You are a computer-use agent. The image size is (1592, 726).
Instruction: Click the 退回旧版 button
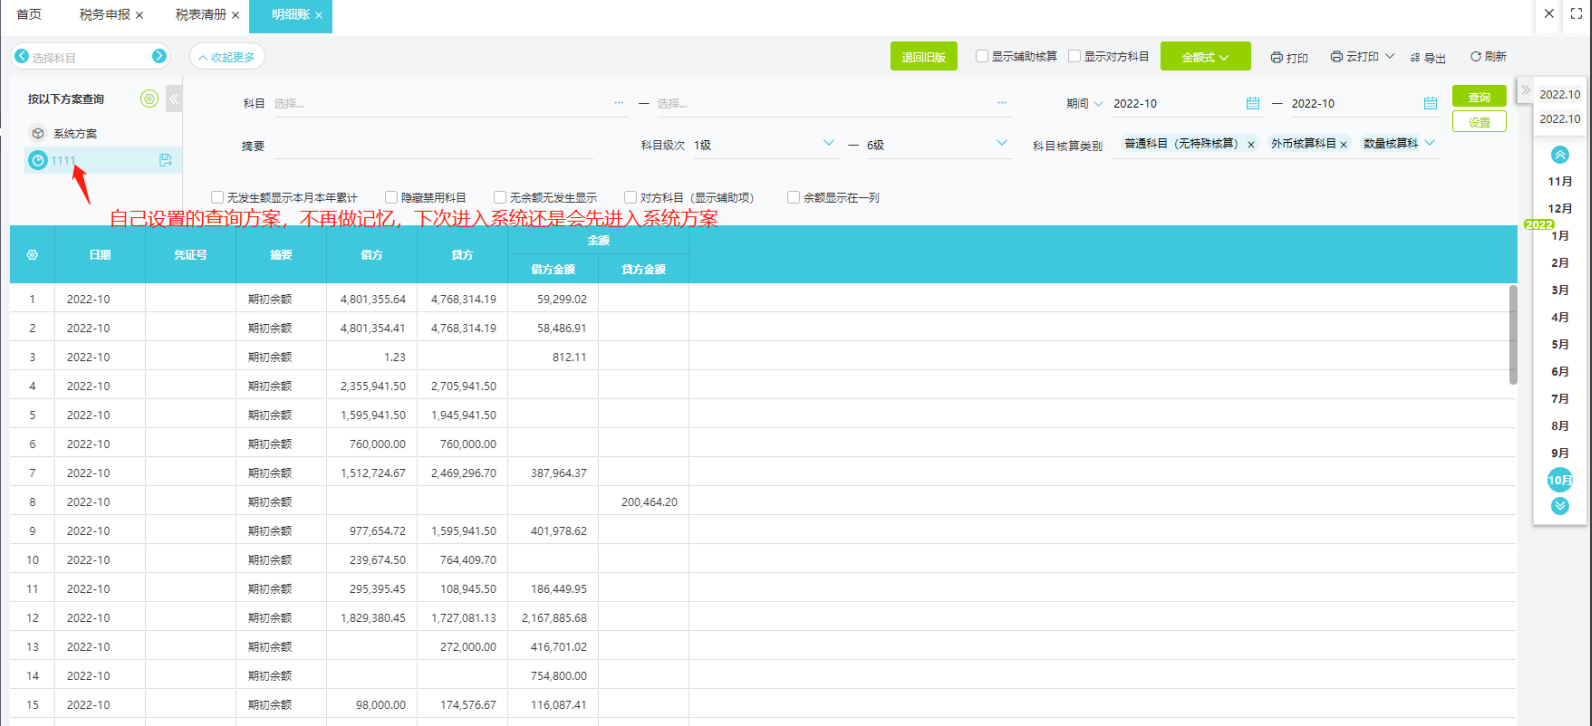tap(923, 57)
